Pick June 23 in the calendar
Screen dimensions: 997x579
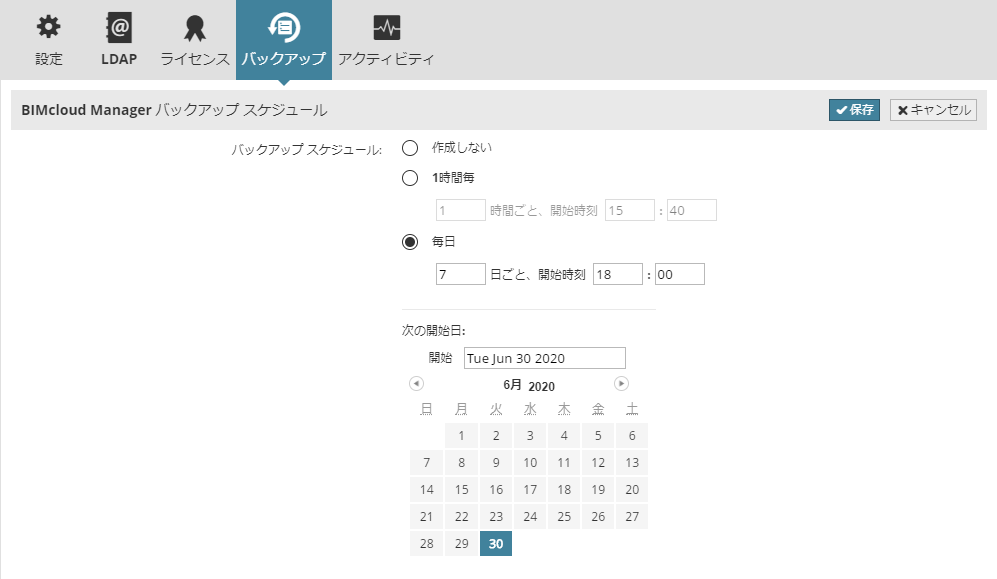496,517
